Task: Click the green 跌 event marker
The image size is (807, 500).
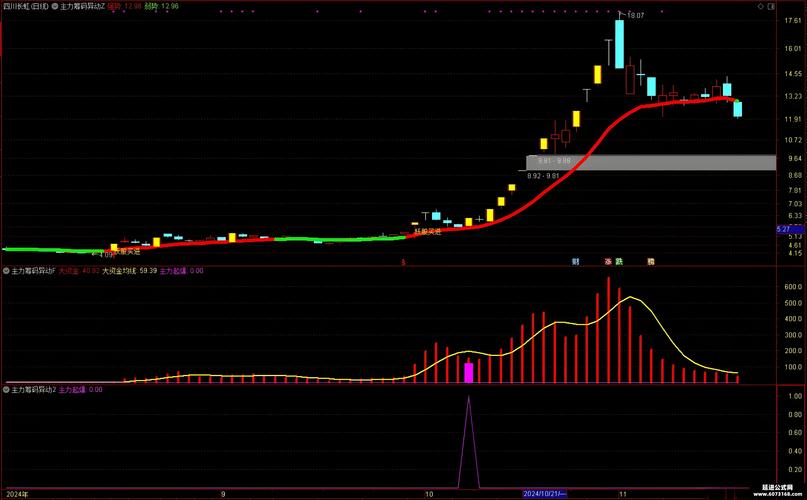Action: coord(620,262)
